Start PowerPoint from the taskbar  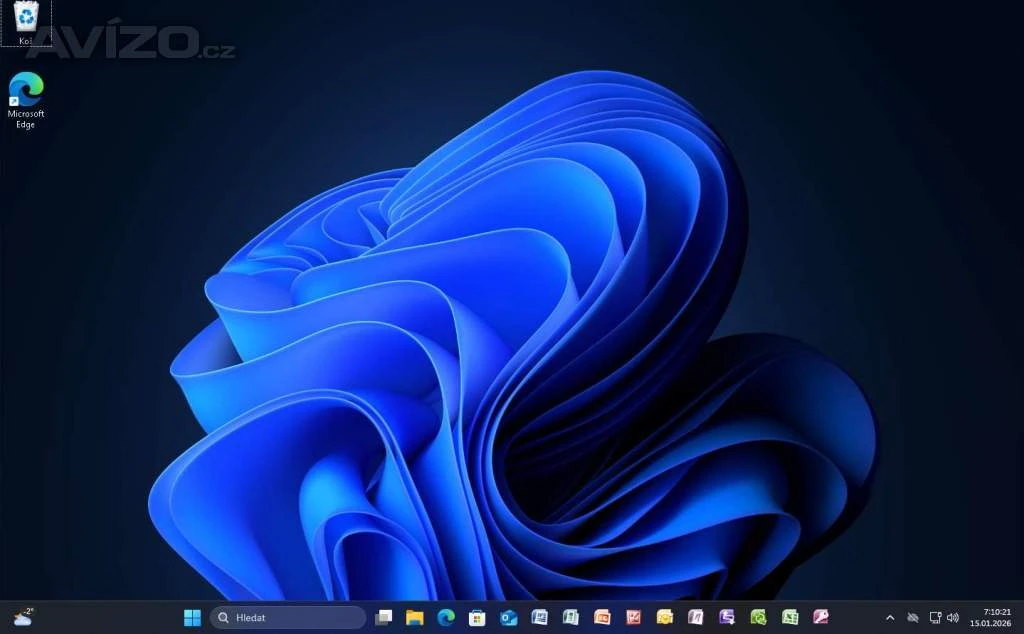point(602,618)
